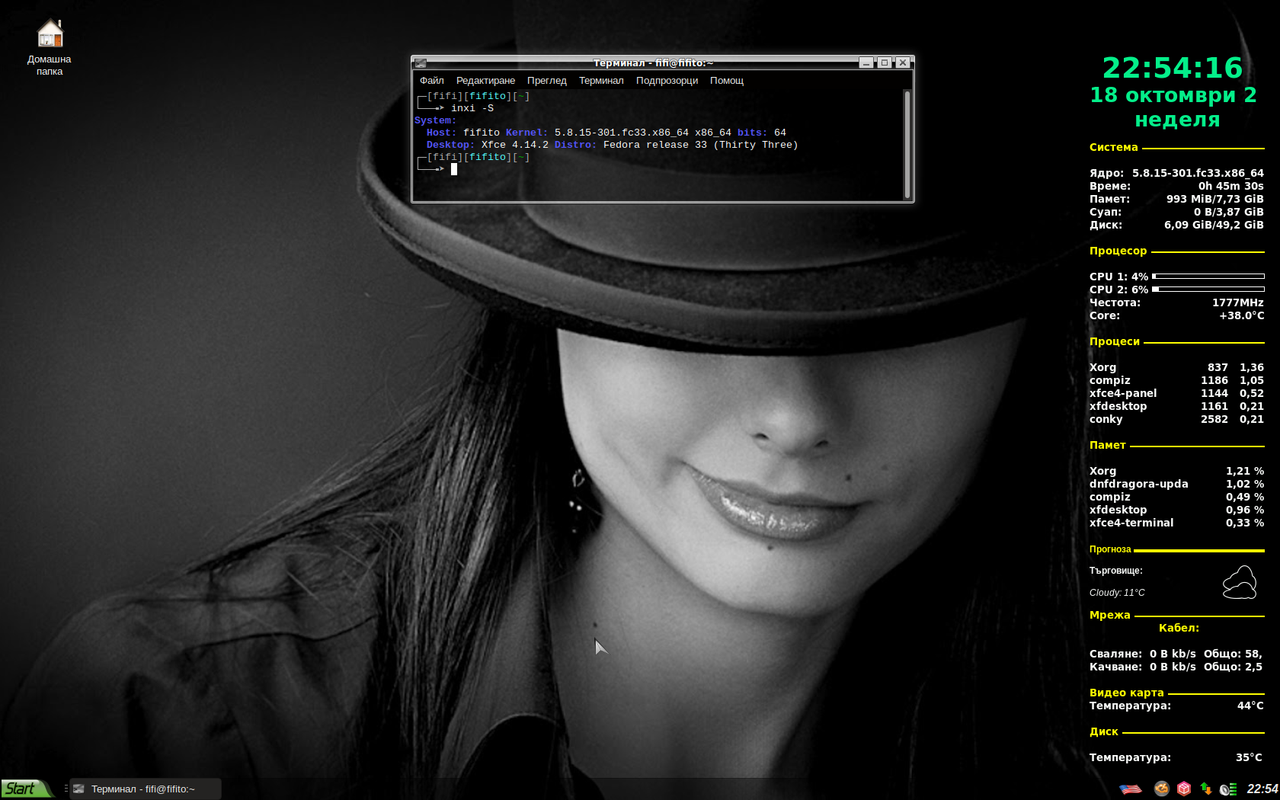Click the 'dnfdragora-upda' memory row

(1177, 484)
